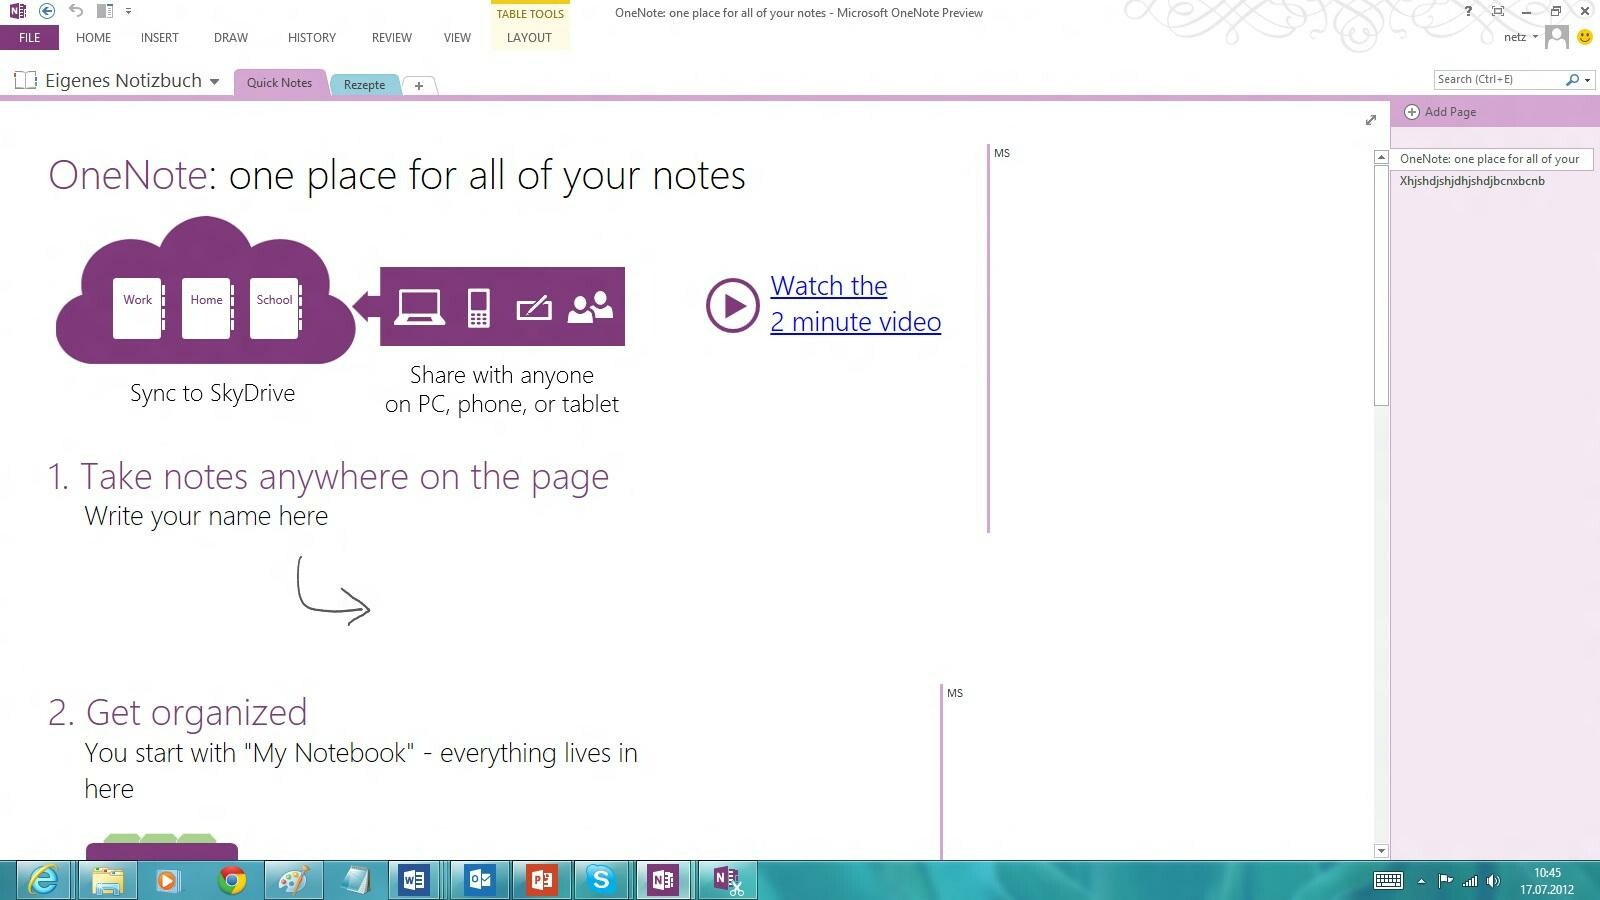The height and width of the screenshot is (900, 1600).
Task: Switch to the Rezepte section tab
Action: (364, 85)
